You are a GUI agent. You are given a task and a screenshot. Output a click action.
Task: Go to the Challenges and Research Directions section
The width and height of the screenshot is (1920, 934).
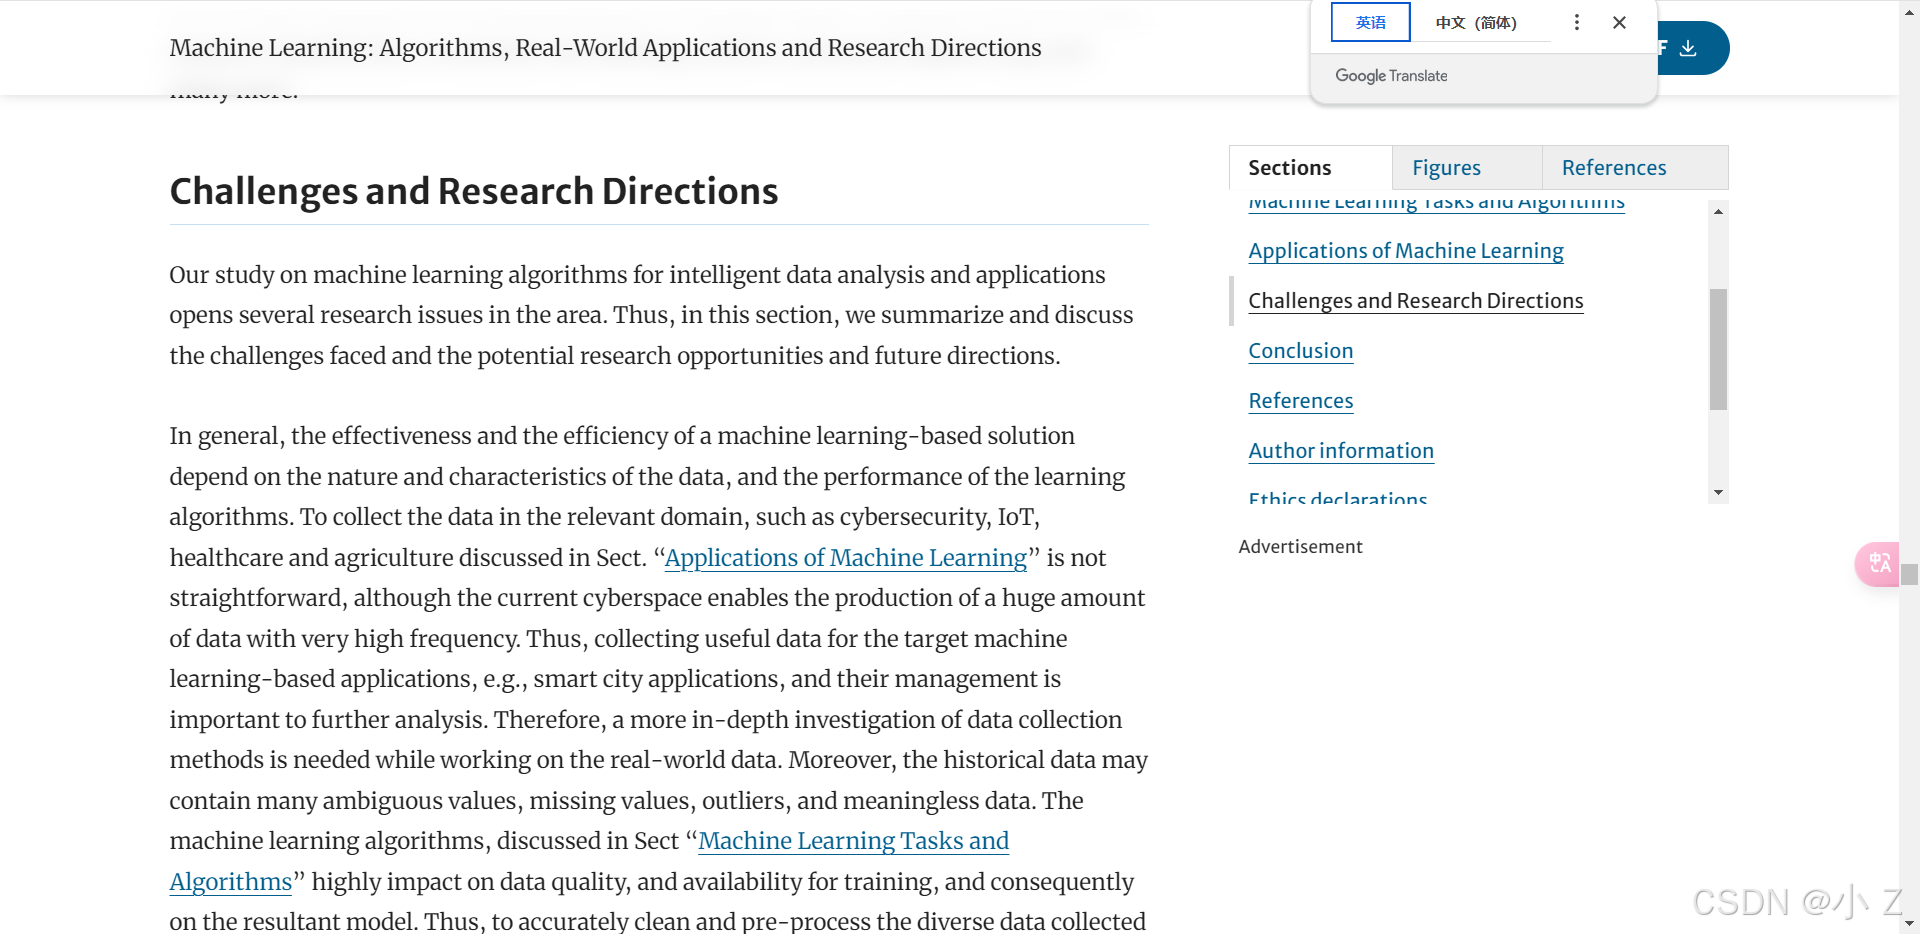[x=1416, y=301]
